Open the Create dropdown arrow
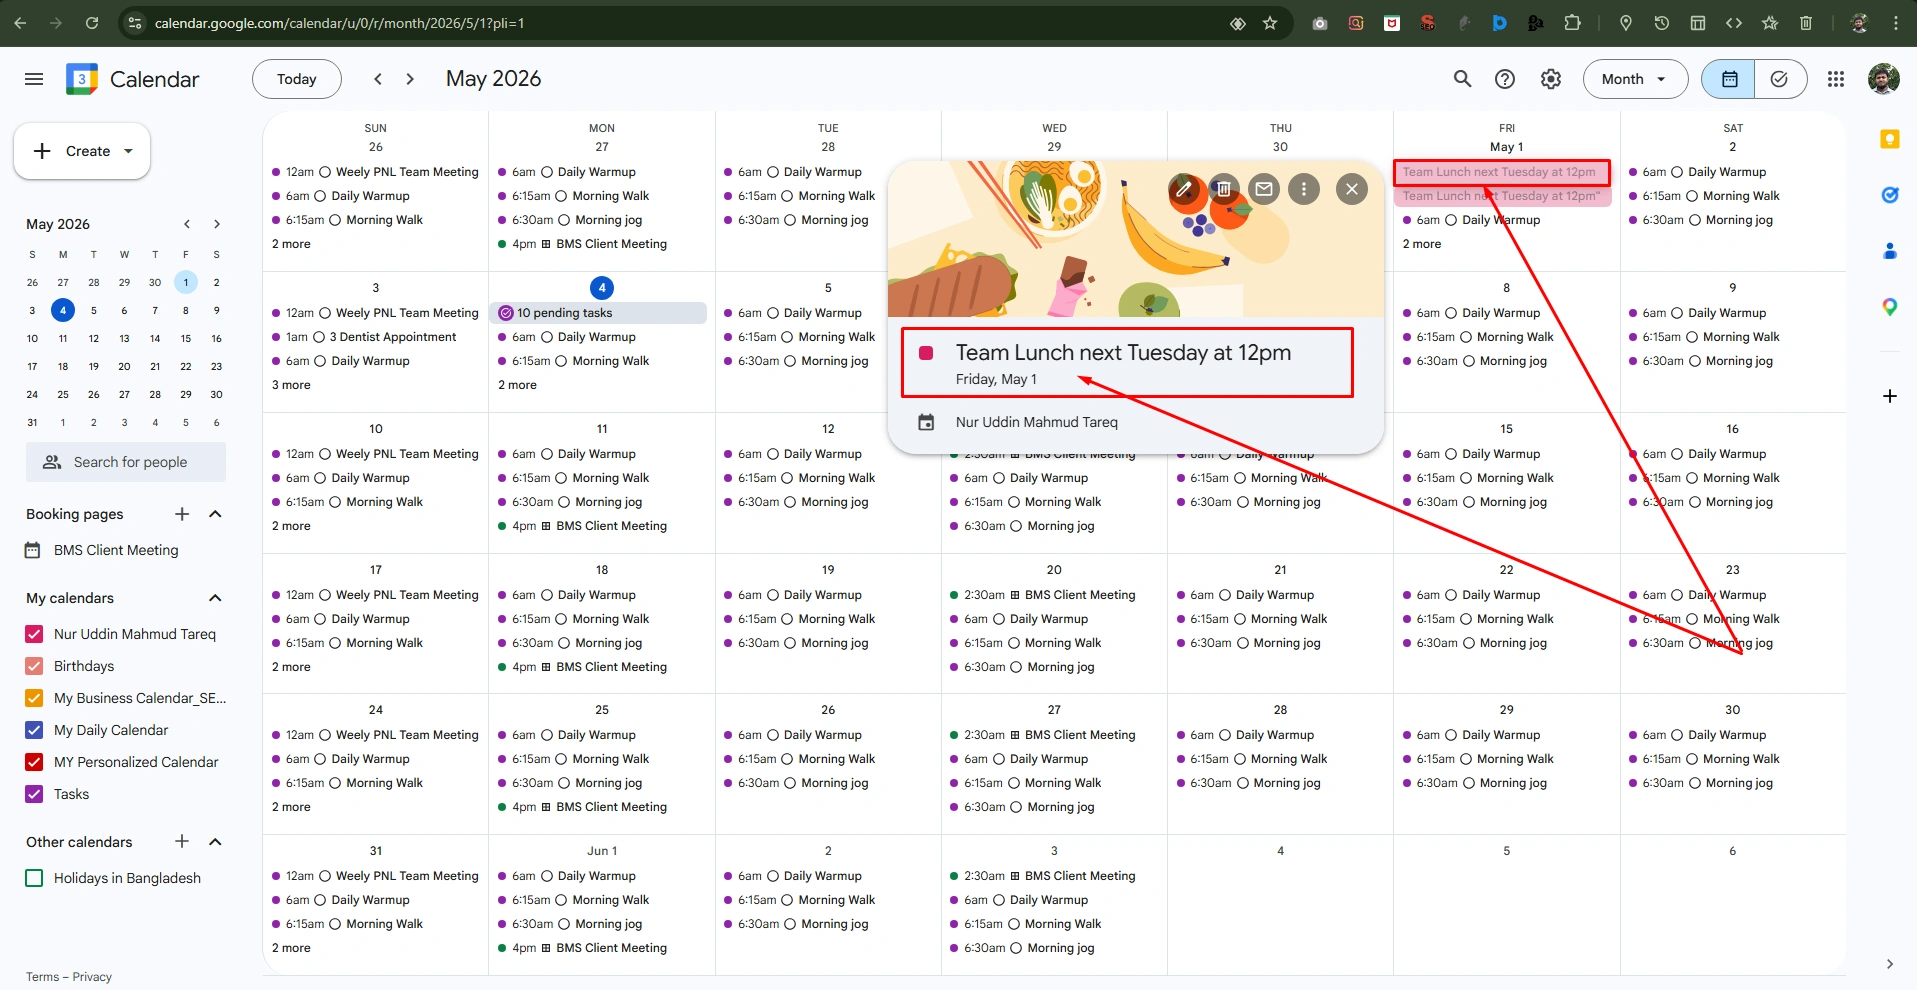Viewport: 1917px width, 990px height. tap(128, 151)
